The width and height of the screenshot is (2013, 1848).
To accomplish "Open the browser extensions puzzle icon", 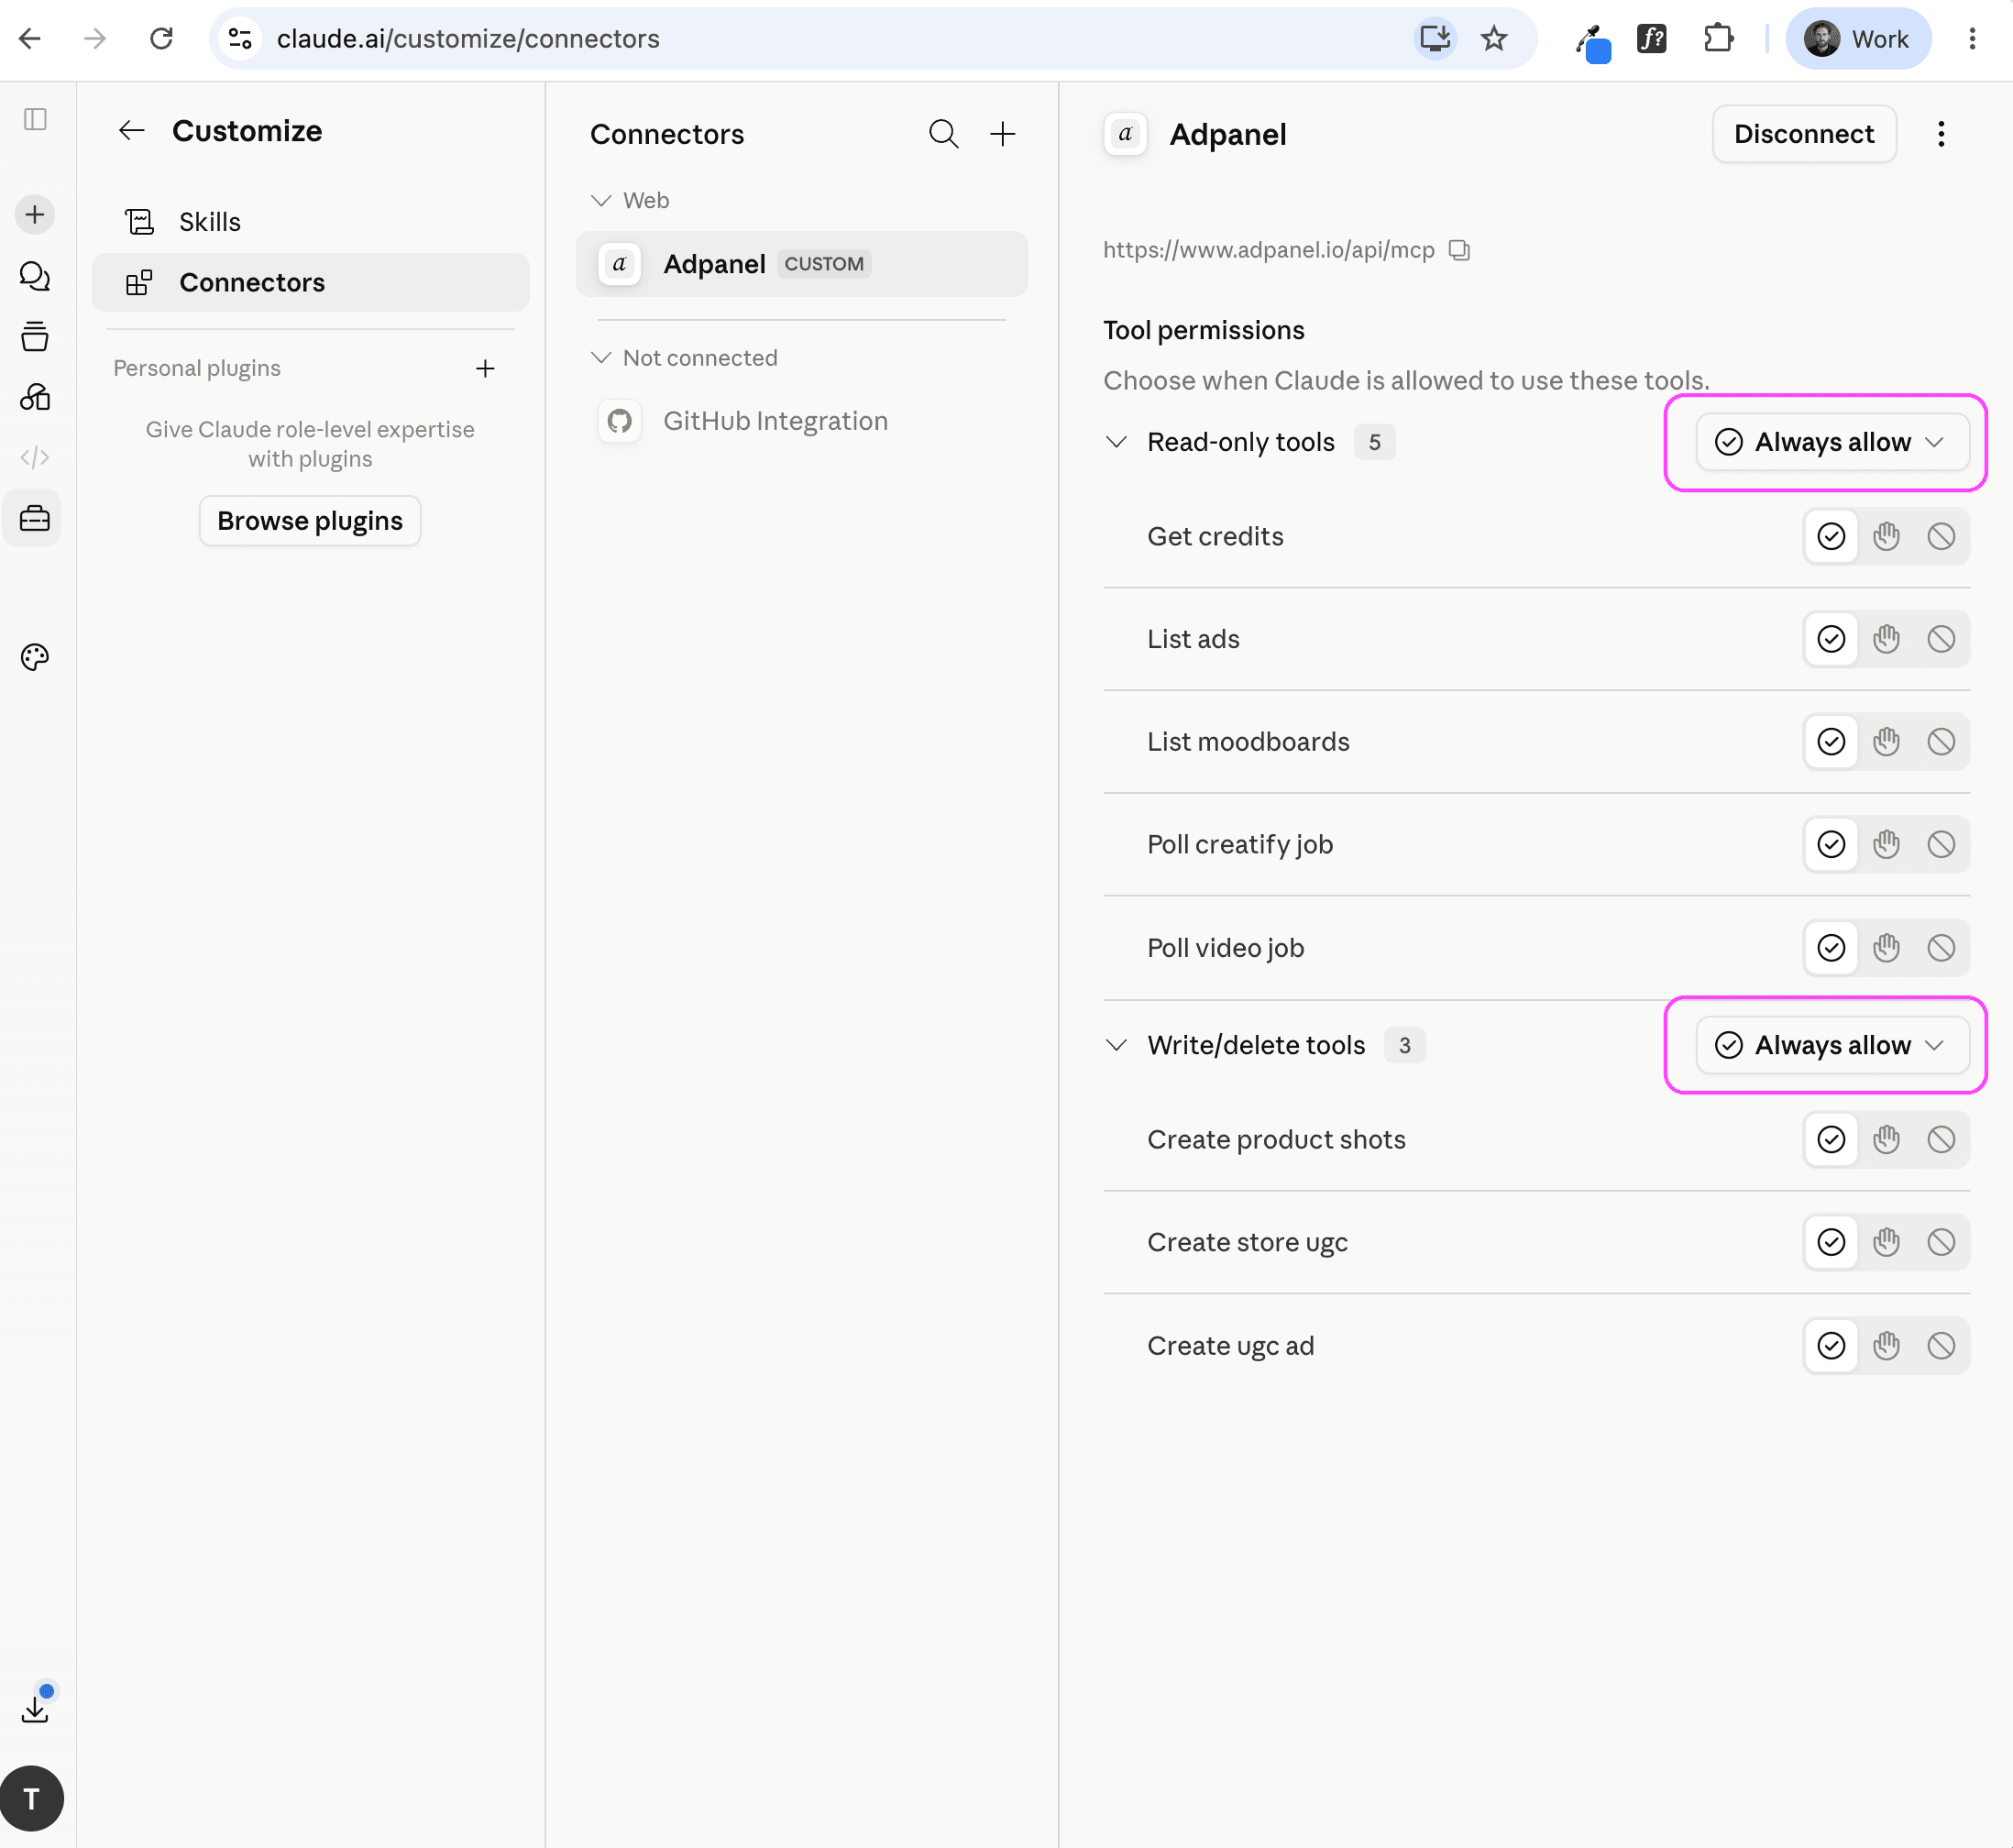I will (1718, 39).
